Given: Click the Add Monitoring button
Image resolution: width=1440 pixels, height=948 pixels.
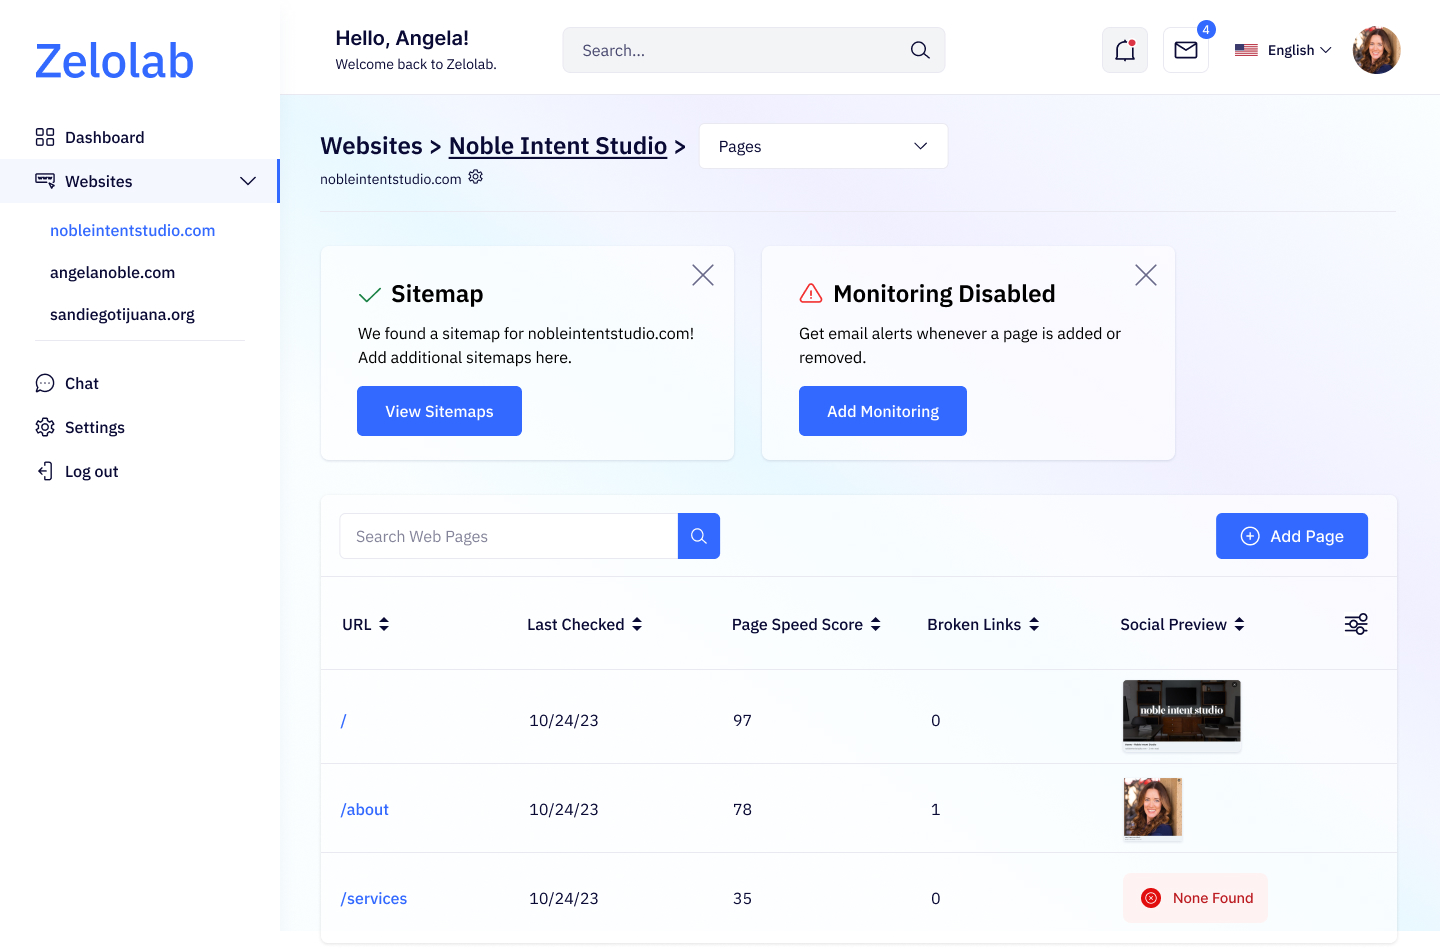Looking at the screenshot, I should 882,411.
